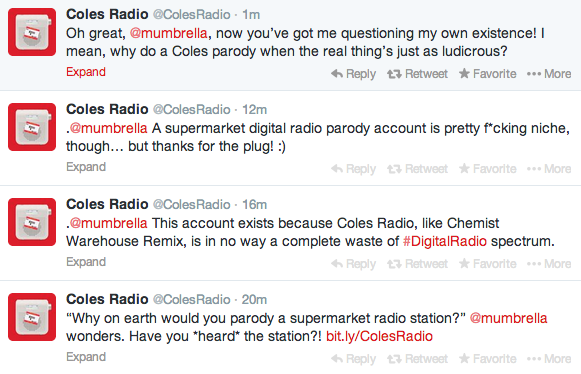Expand the 1m-old tweet in red
Screen dimensions: 581x374
(x=86, y=72)
